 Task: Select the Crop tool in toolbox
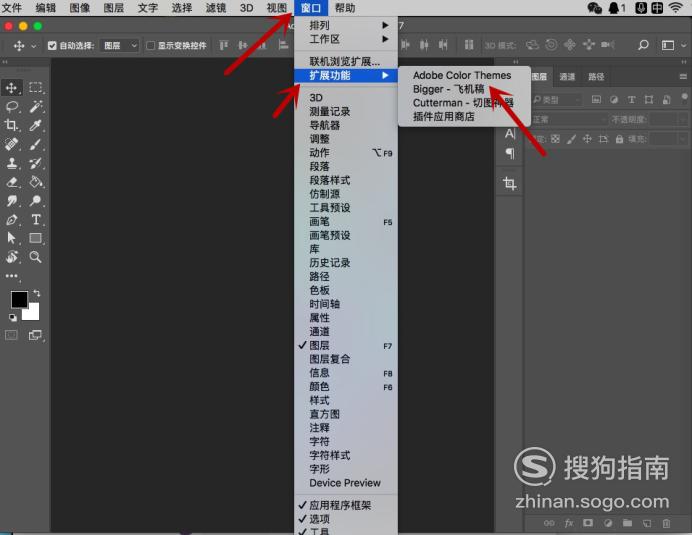(11, 125)
